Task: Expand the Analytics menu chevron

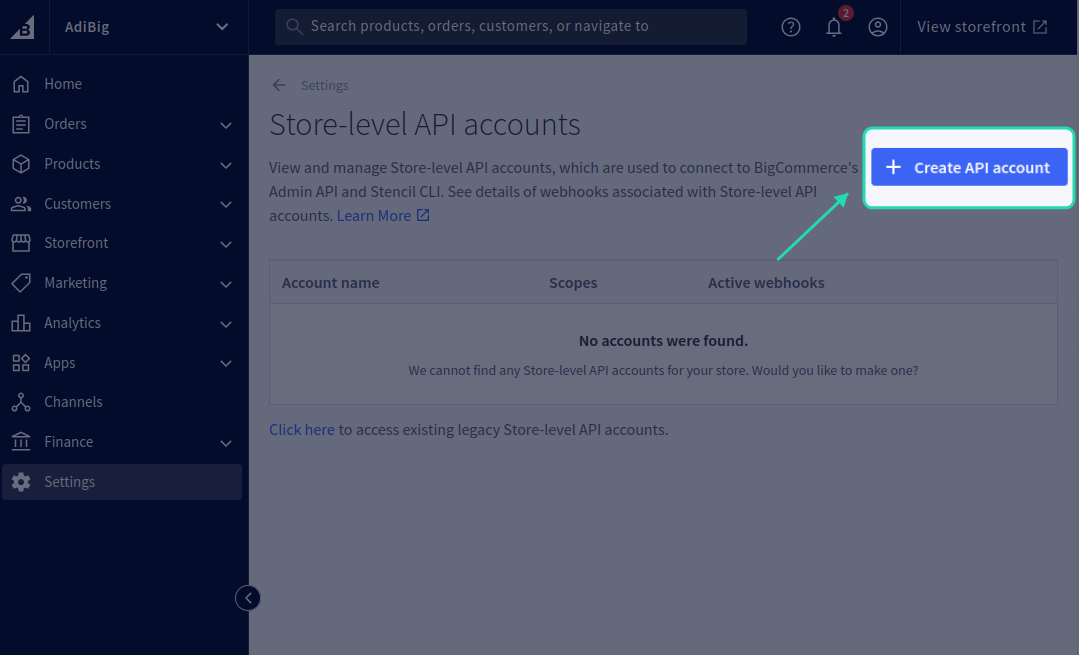Action: click(226, 323)
